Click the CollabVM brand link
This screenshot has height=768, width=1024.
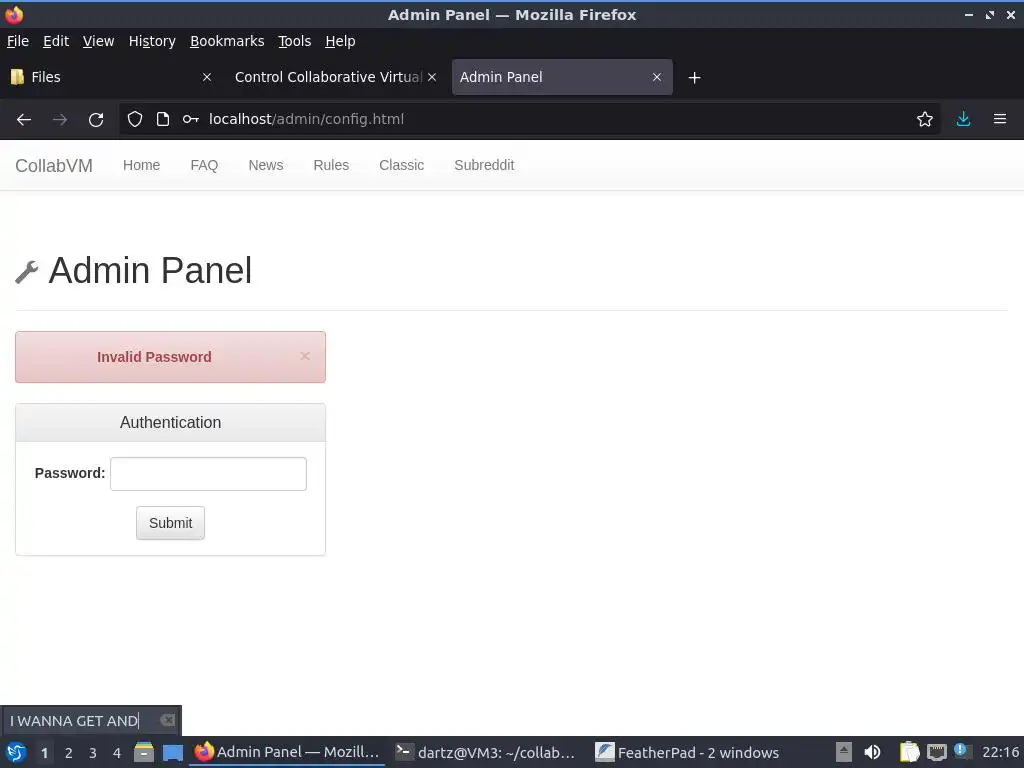click(54, 166)
